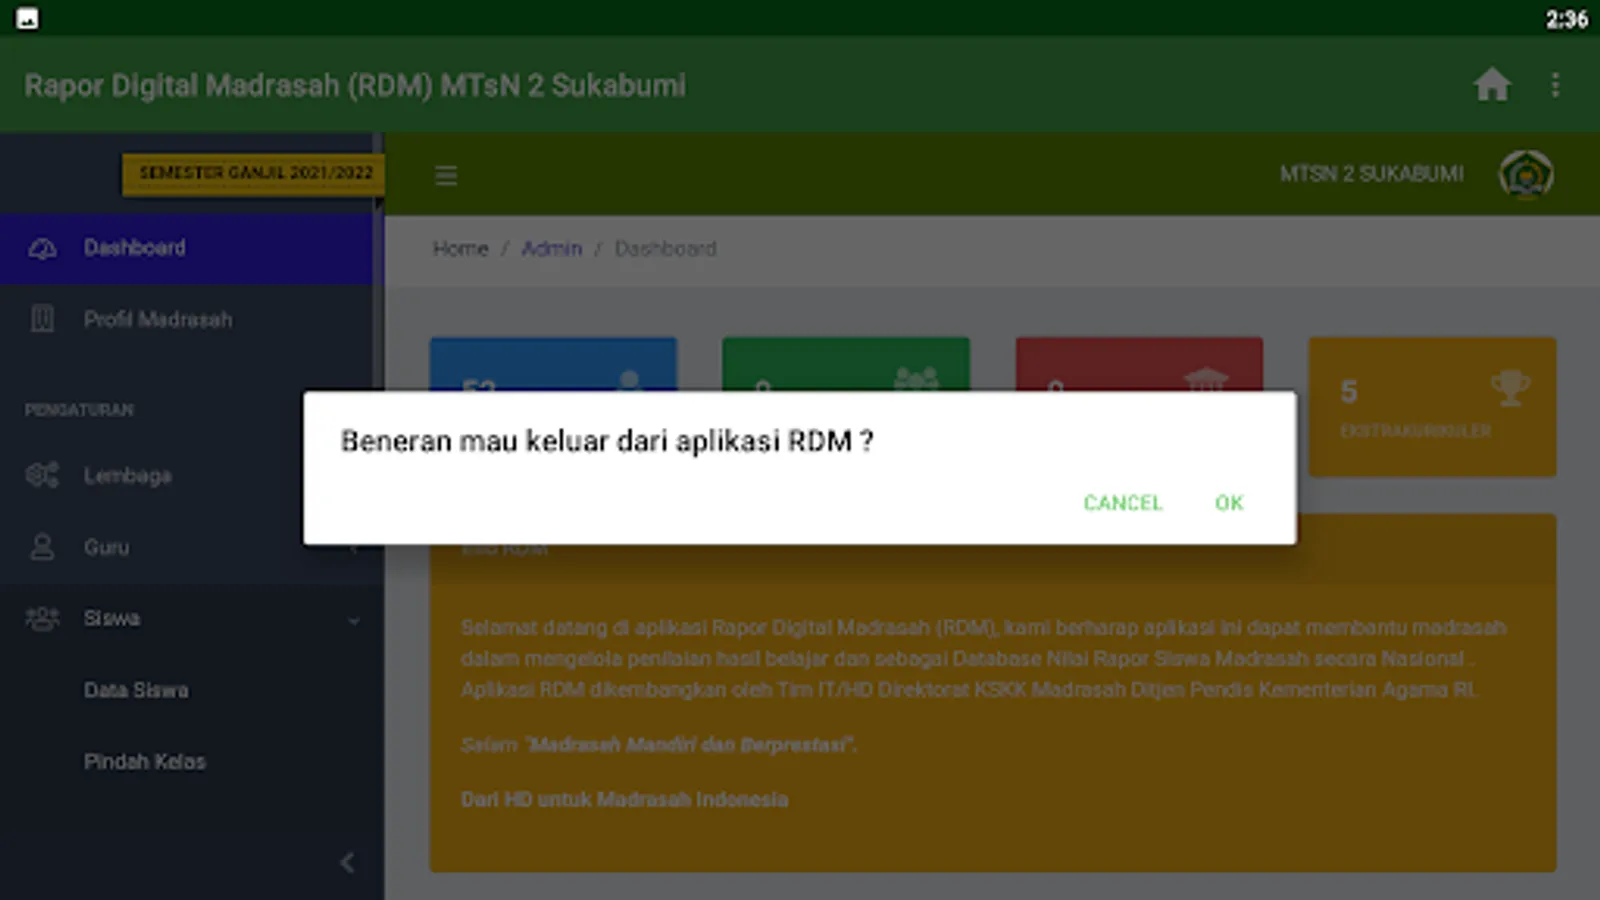Click the MTSN 2 SUKABUMI user name
This screenshot has height=900, width=1600.
coord(1371,174)
